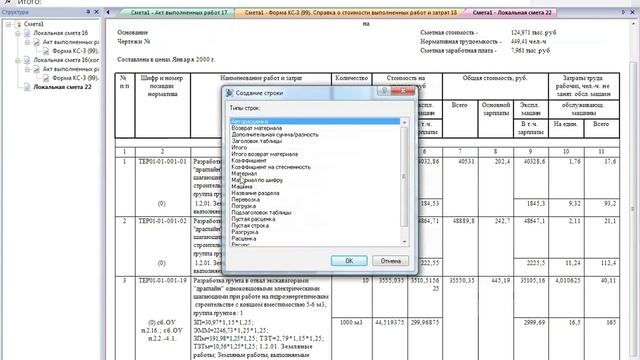Click "Количество" column header
The height and width of the screenshot is (360, 640).
351,78
